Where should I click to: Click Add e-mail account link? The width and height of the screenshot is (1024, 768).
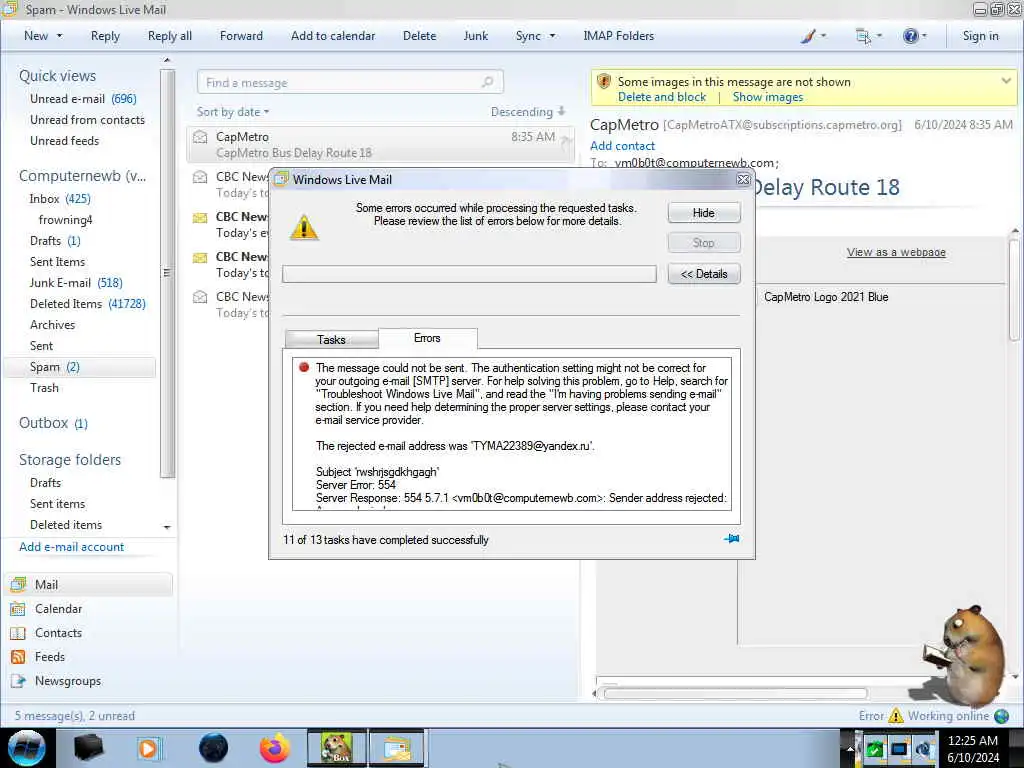[x=71, y=547]
